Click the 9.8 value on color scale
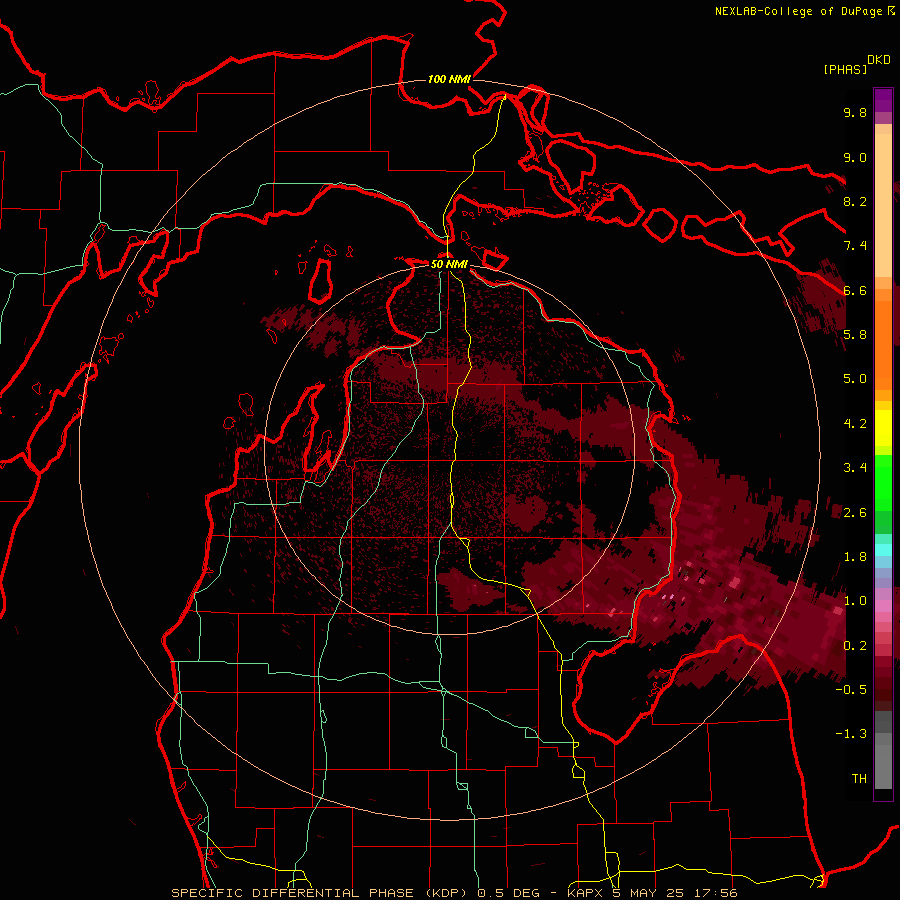The height and width of the screenshot is (900, 900). pos(855,112)
